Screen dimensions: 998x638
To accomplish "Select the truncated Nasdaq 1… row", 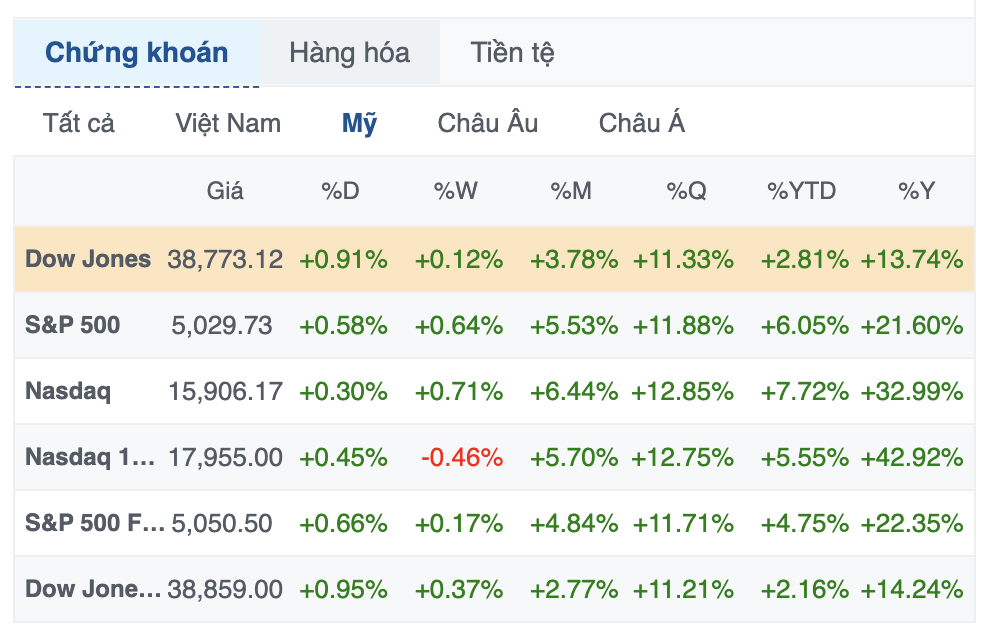I will (x=90, y=457).
